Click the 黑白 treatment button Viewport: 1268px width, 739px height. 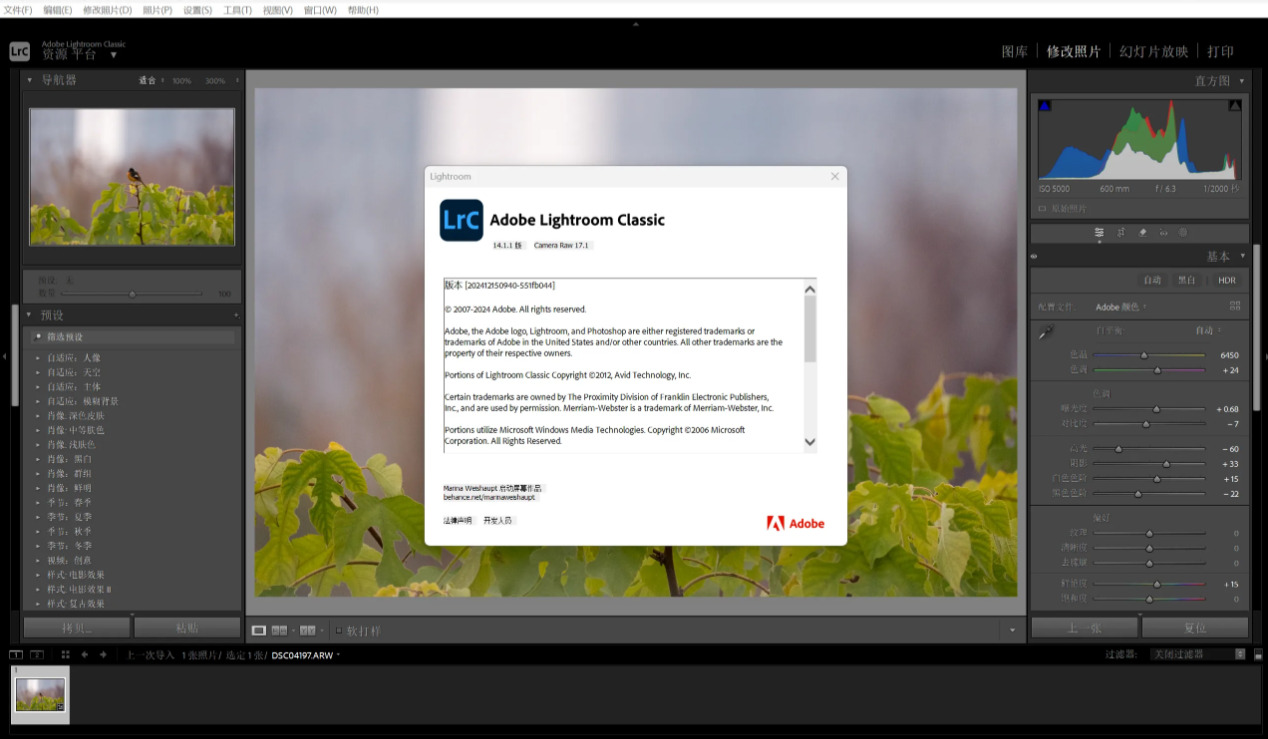click(1186, 281)
